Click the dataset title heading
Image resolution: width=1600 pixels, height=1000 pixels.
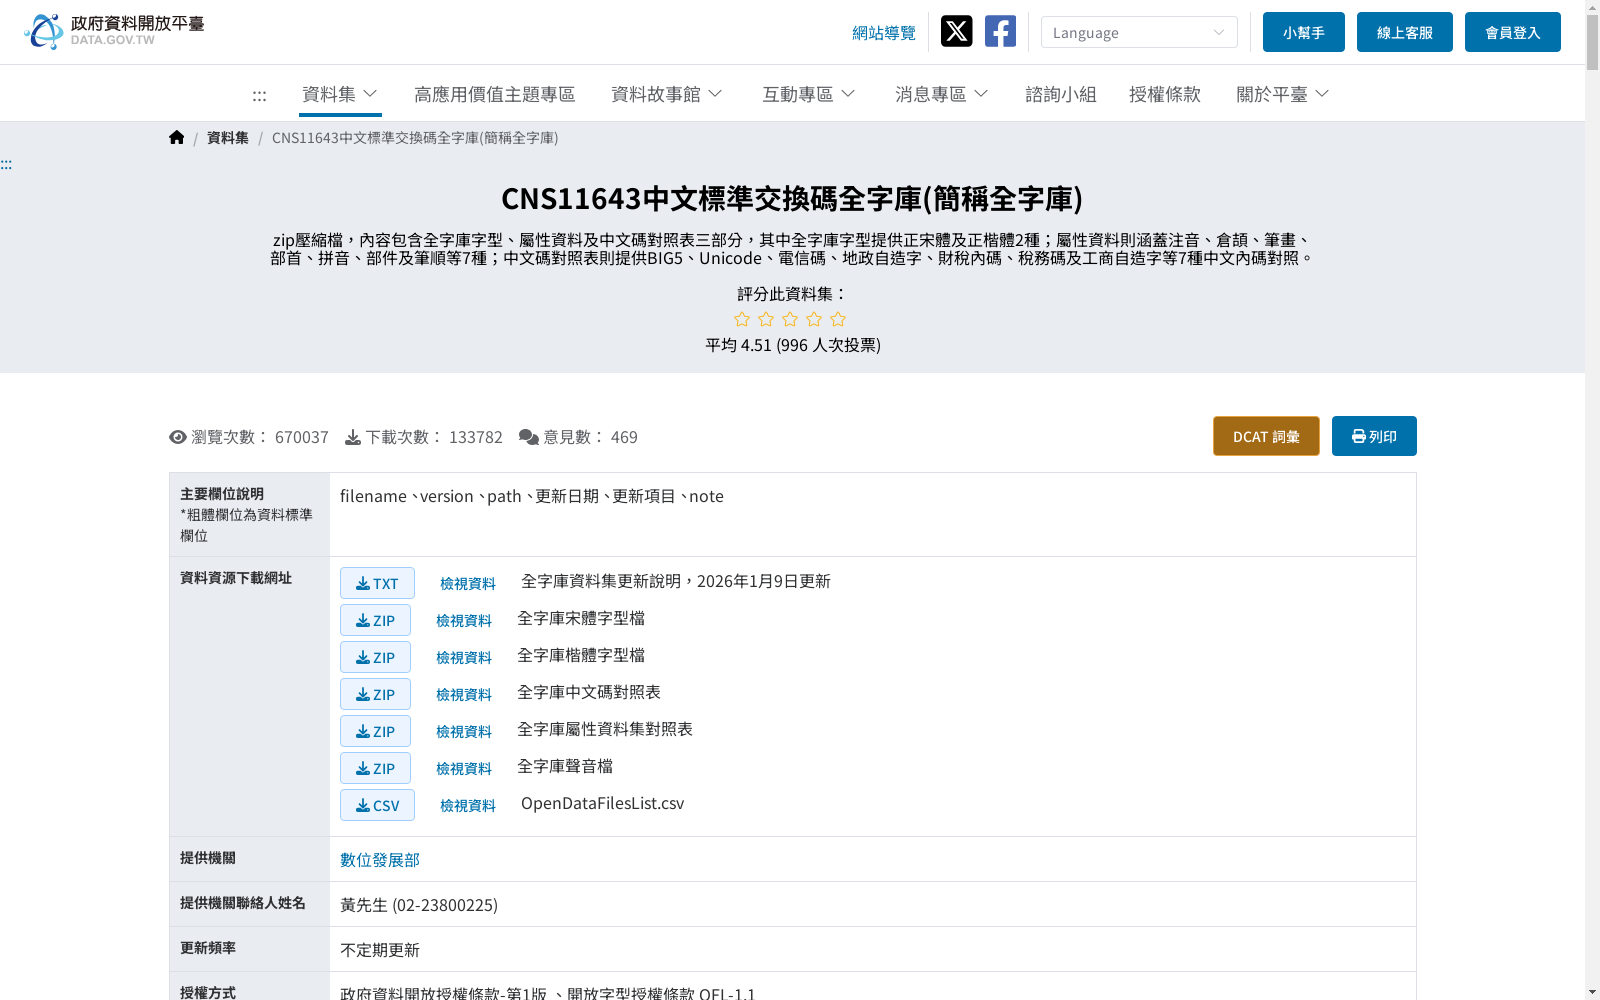[792, 198]
